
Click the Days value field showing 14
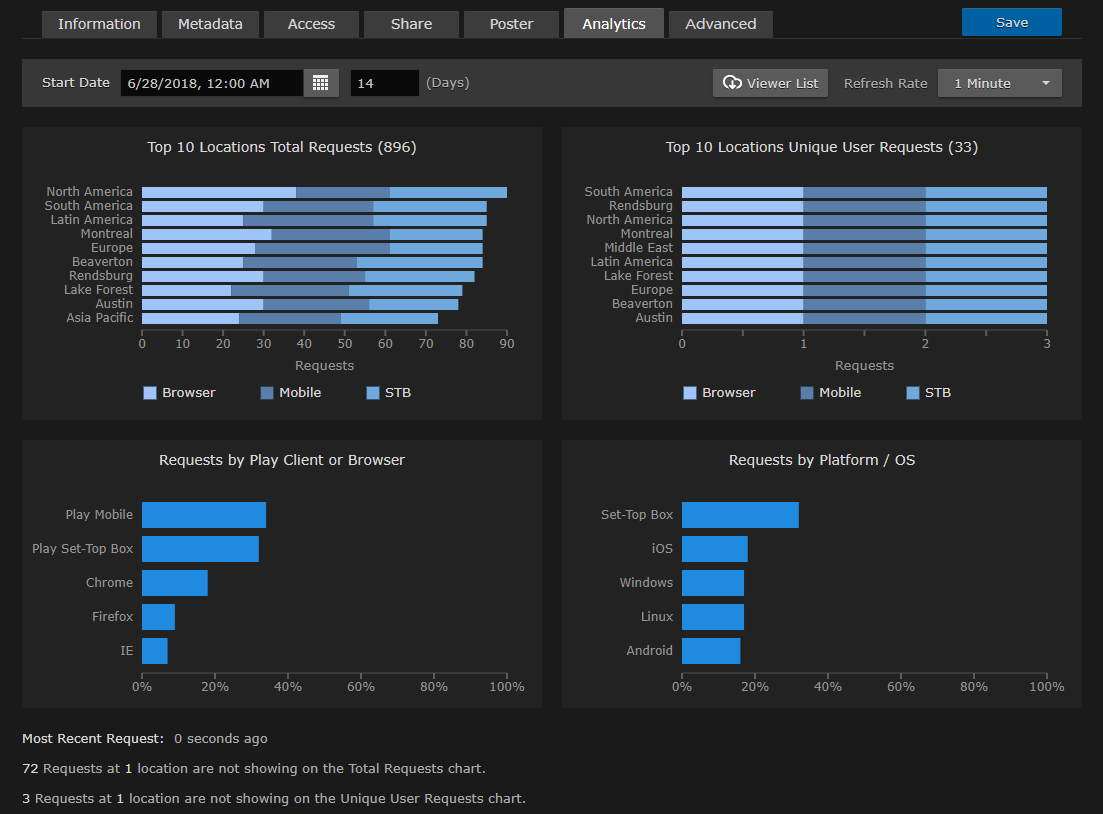tap(384, 82)
